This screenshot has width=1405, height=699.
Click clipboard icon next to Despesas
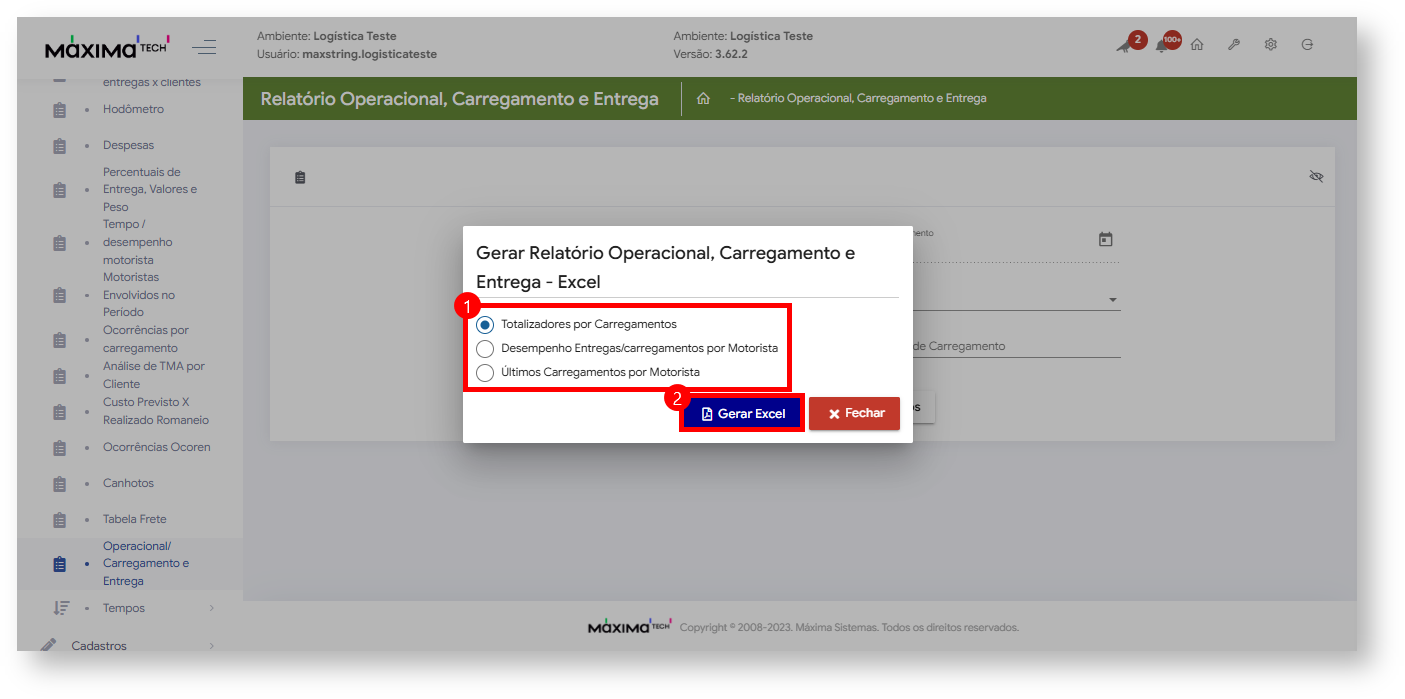pos(59,146)
